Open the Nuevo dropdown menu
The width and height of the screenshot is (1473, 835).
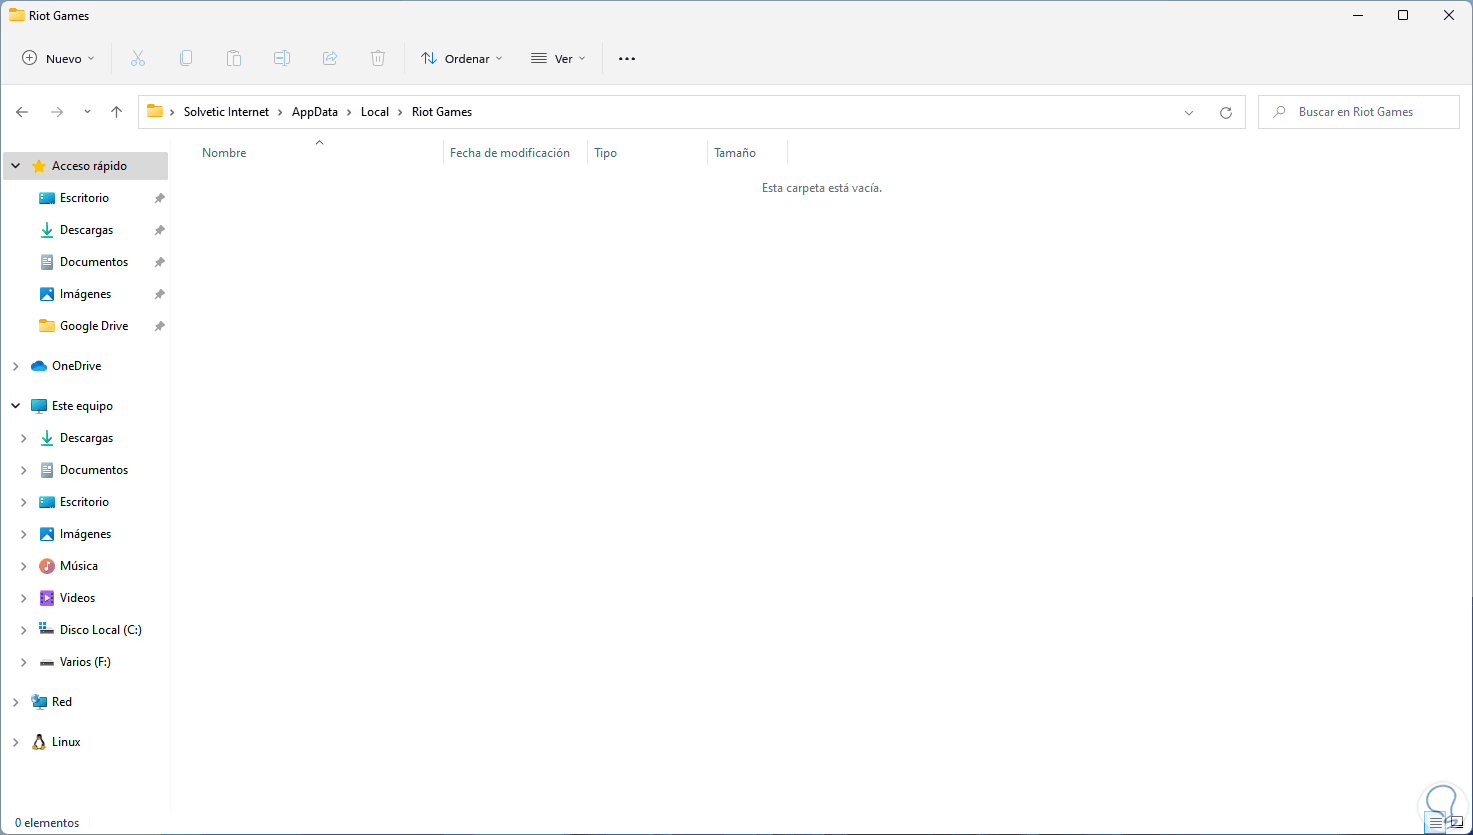click(x=58, y=59)
